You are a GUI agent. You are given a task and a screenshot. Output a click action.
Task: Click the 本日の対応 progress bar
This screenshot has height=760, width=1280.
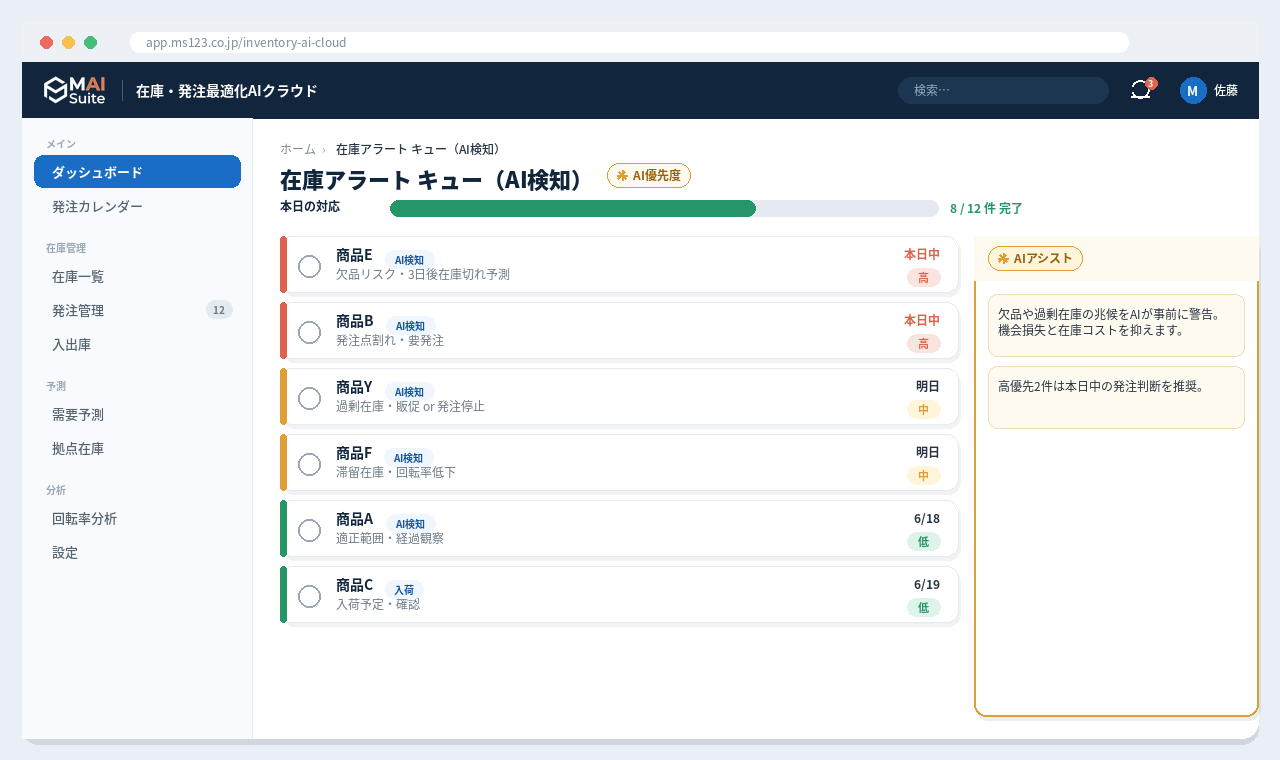[664, 208]
